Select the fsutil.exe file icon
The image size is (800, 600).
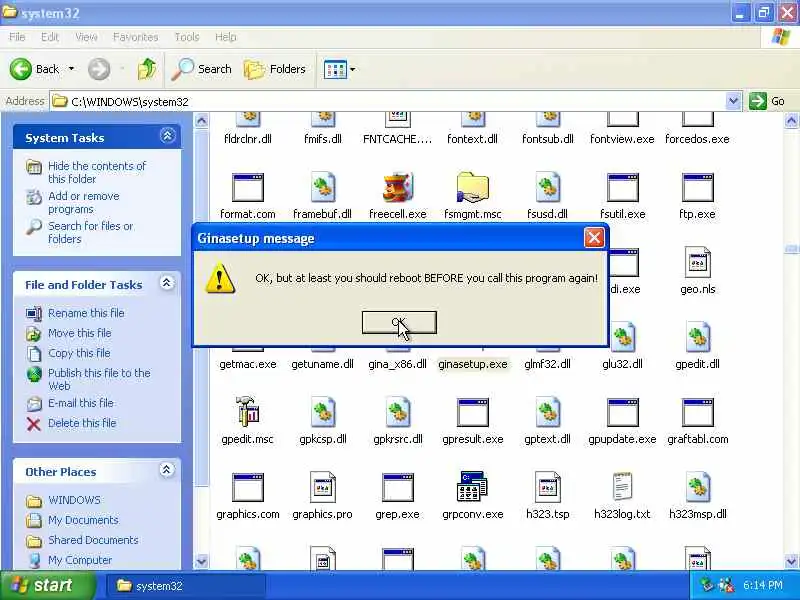622,187
